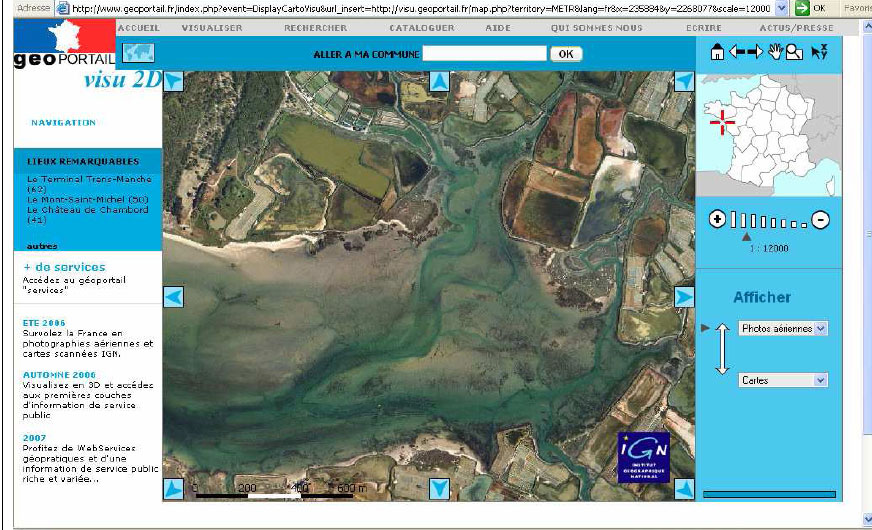Click the tallest bar on zoom scale
The image size is (872, 530).
(732, 220)
